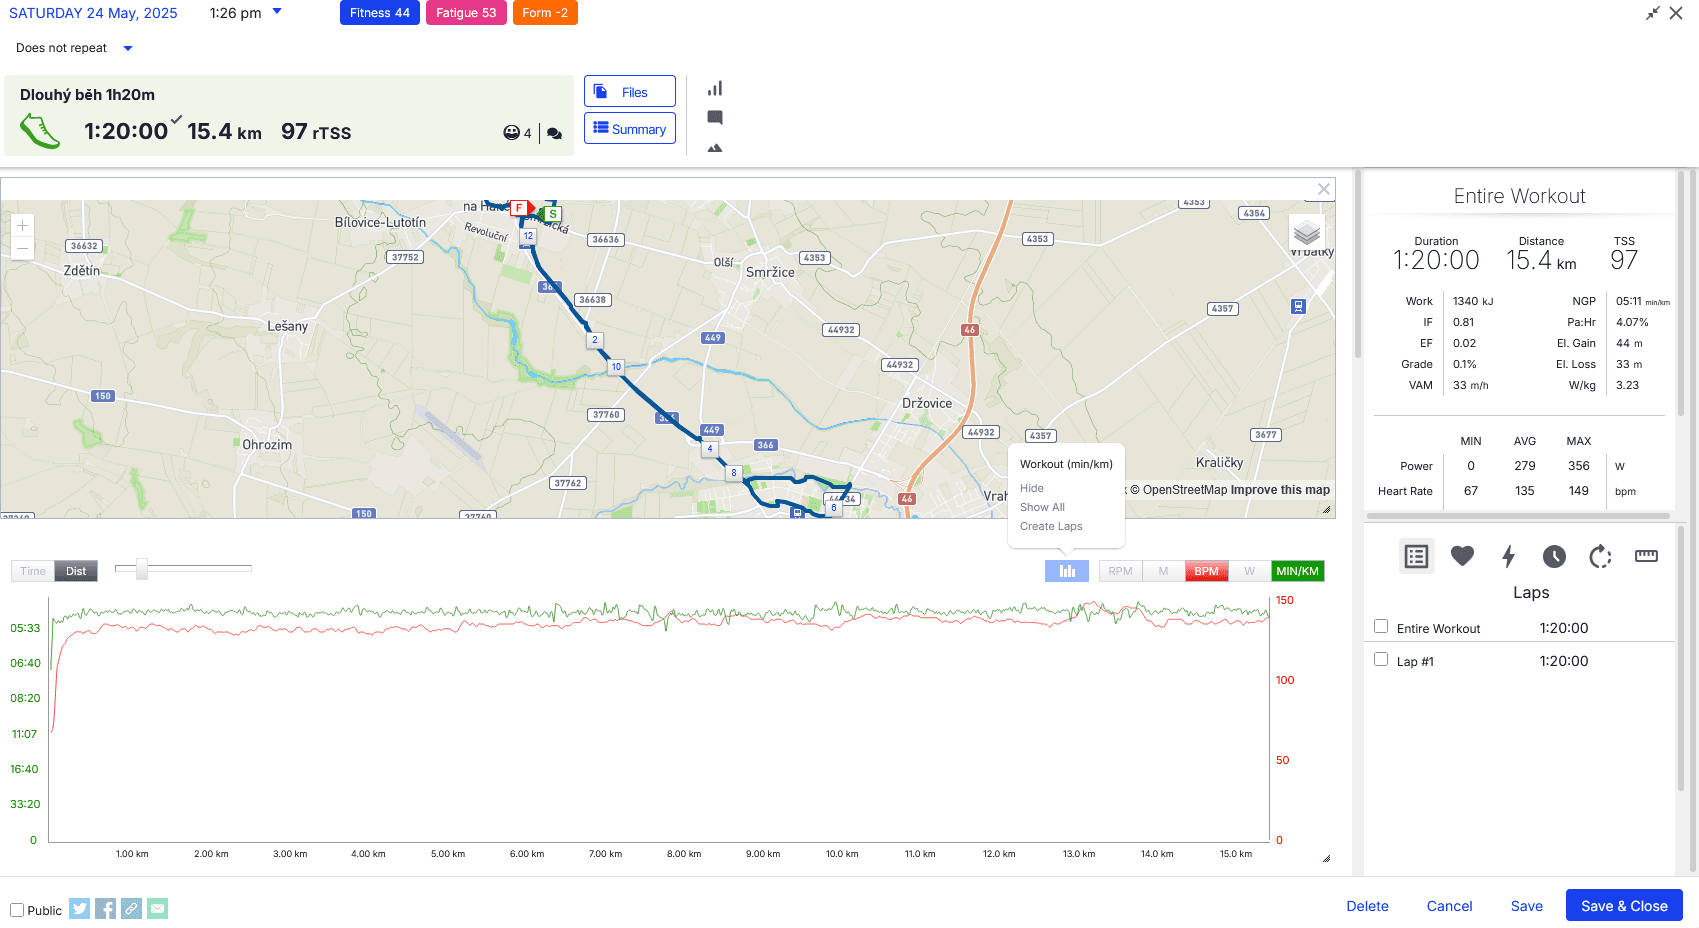This screenshot has height=928, width=1699.
Task: Click Save & Close
Action: tap(1624, 905)
